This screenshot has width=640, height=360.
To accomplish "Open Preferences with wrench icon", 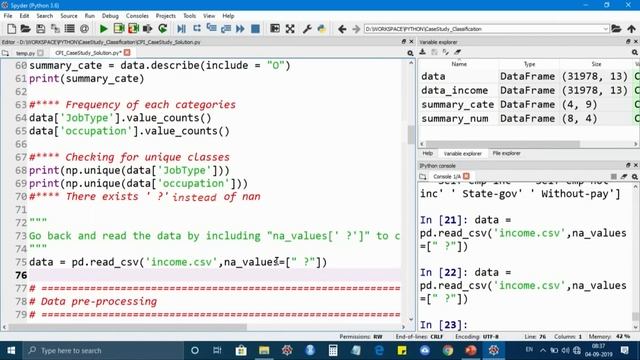I will (x=307, y=29).
